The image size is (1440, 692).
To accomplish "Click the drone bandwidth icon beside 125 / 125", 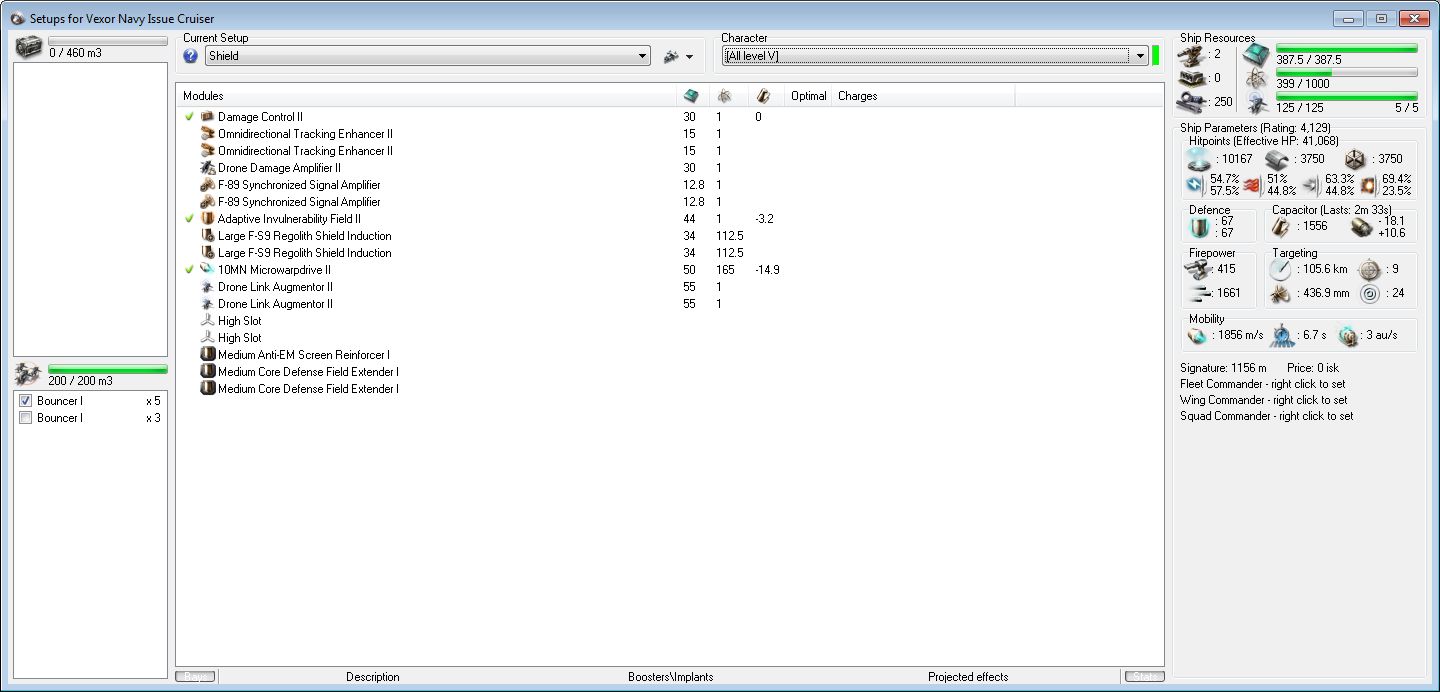I will pos(1256,102).
